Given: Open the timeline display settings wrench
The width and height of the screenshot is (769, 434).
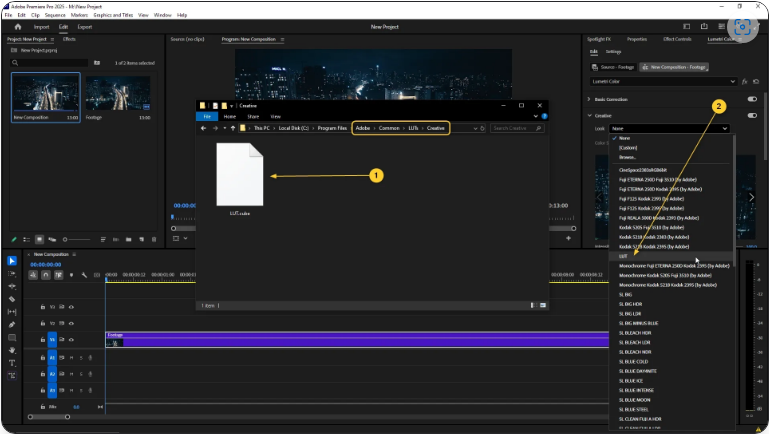Looking at the screenshot, I should [84, 275].
